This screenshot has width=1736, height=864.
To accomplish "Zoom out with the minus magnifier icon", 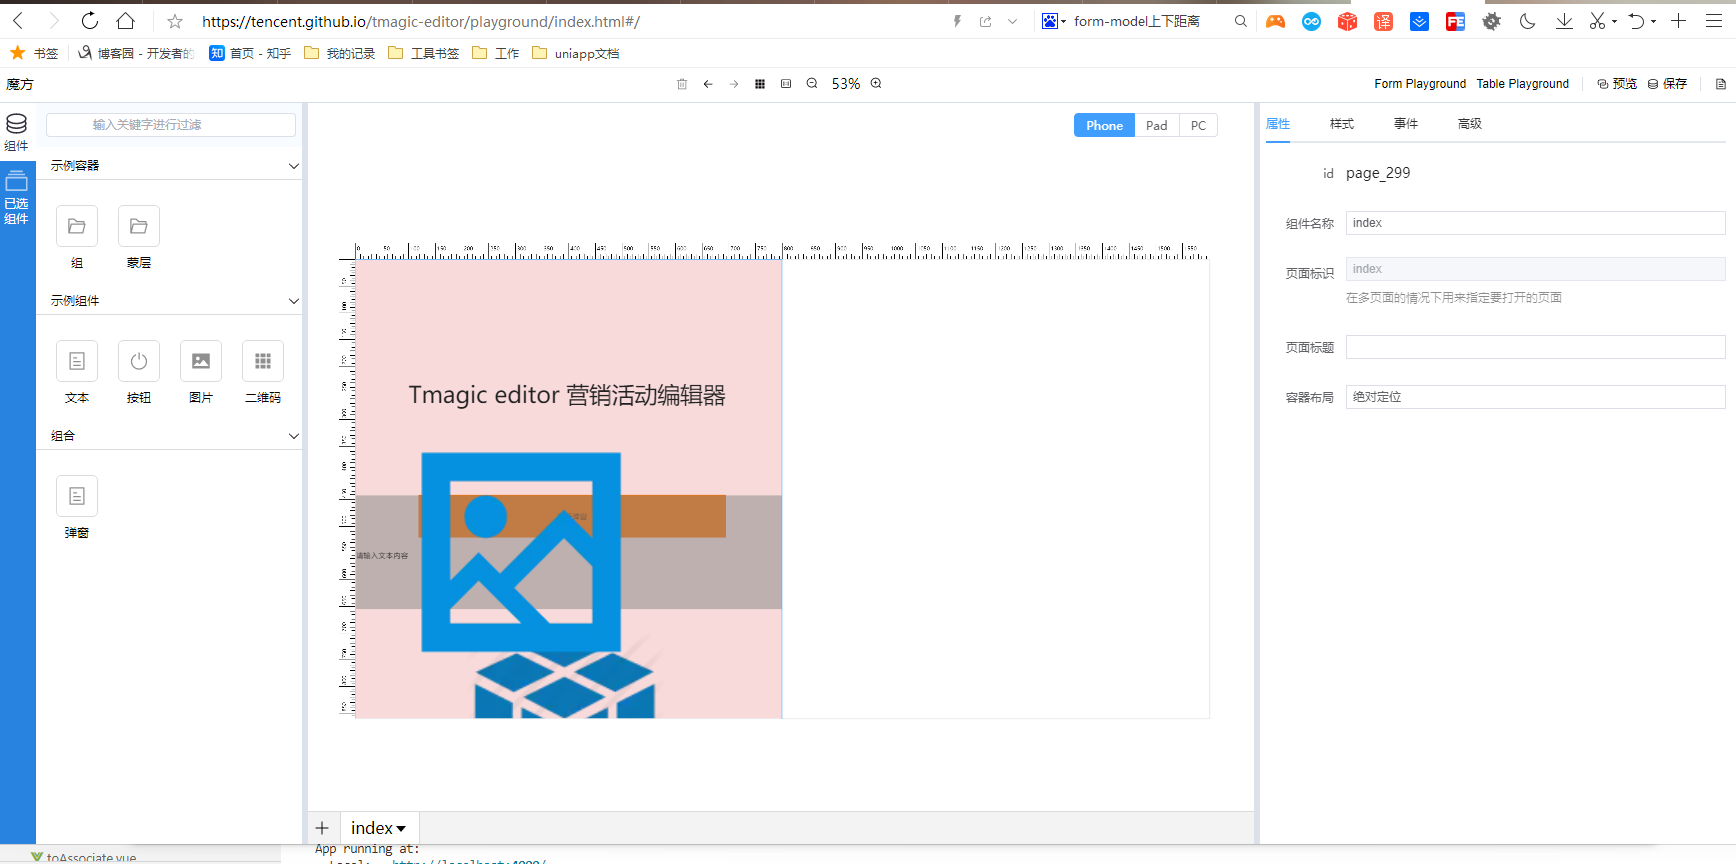I will pos(812,84).
